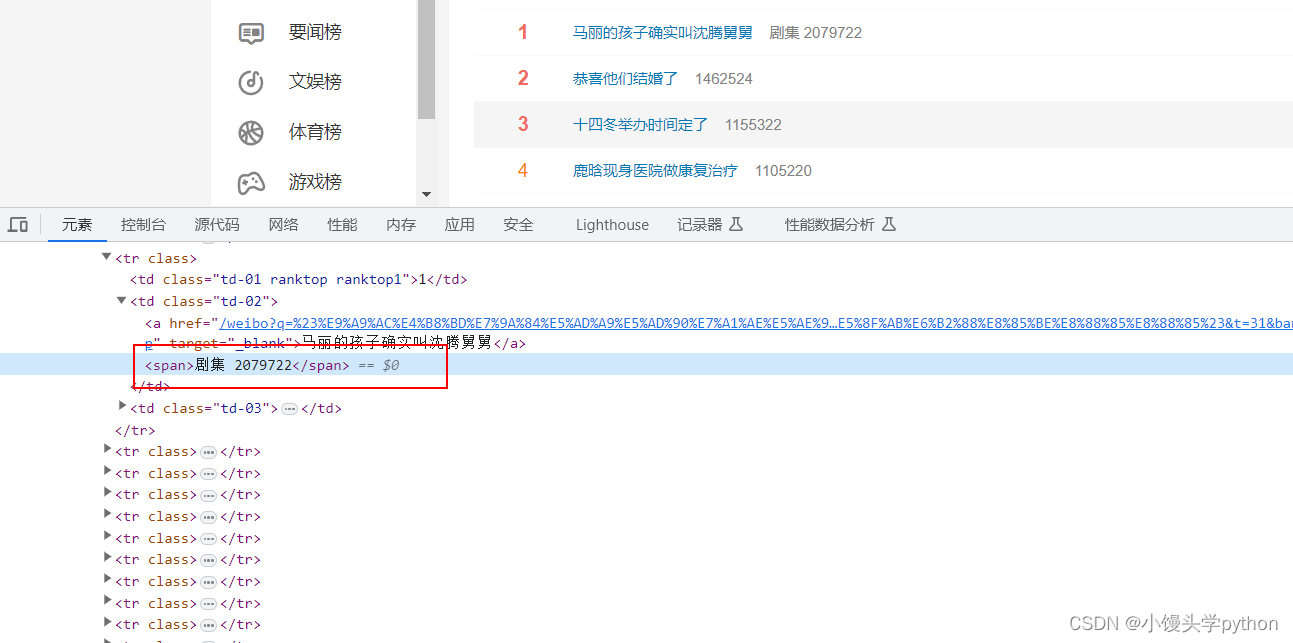
Task: Switch to the 控制台 tab
Action: pos(143,225)
